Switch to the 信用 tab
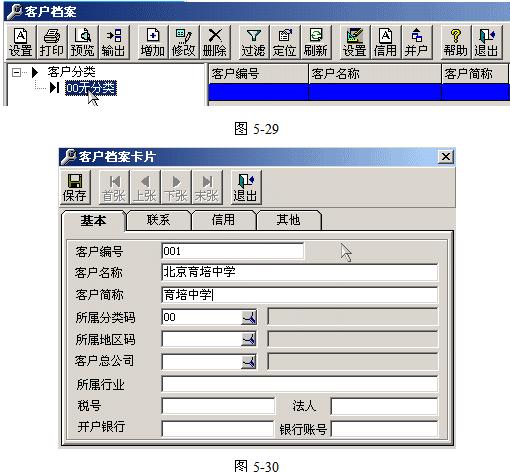 coord(223,220)
